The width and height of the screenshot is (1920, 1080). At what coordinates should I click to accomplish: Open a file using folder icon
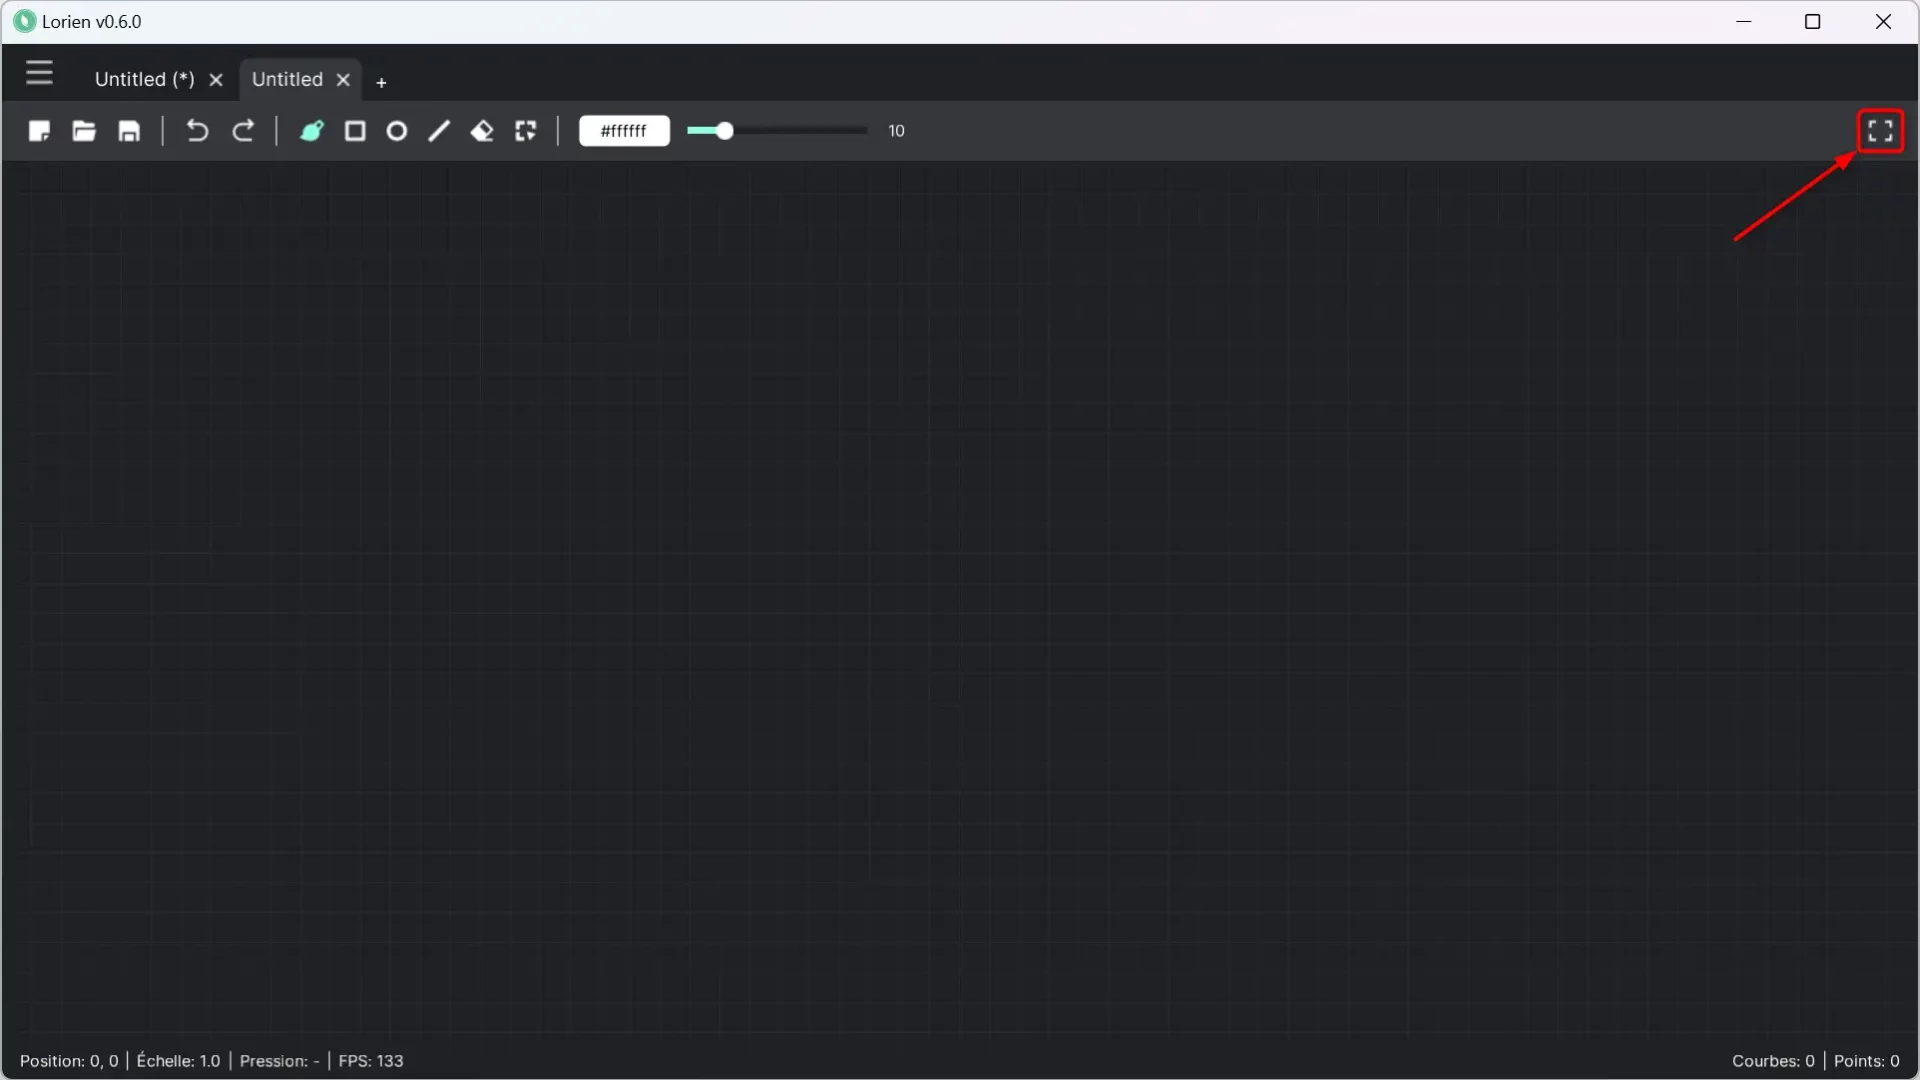(x=84, y=131)
